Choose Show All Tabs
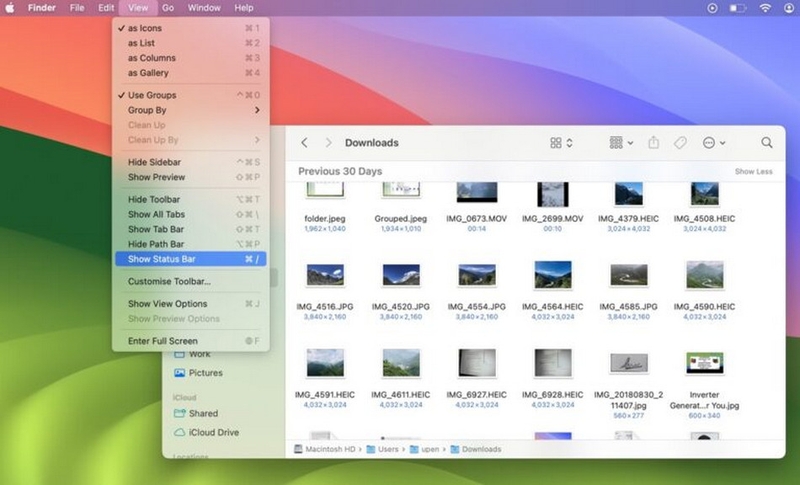 tap(191, 214)
